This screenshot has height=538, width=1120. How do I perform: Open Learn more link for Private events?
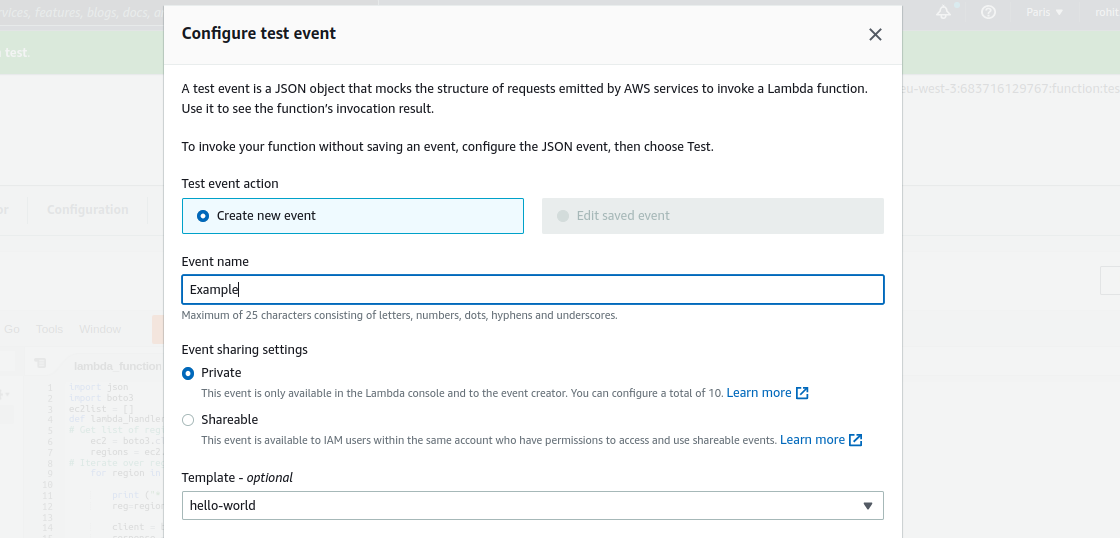[x=759, y=393]
